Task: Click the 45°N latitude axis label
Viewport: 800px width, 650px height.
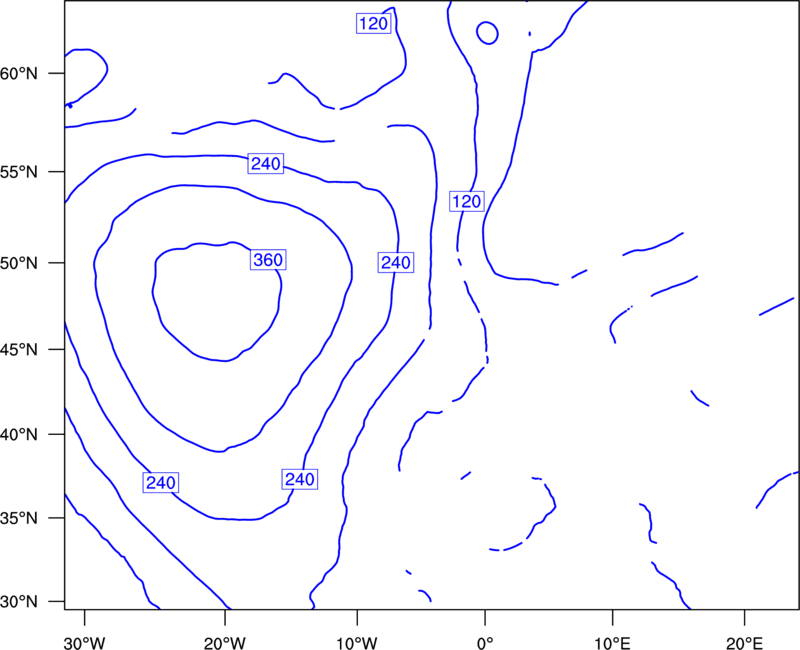Action: click(x=19, y=349)
